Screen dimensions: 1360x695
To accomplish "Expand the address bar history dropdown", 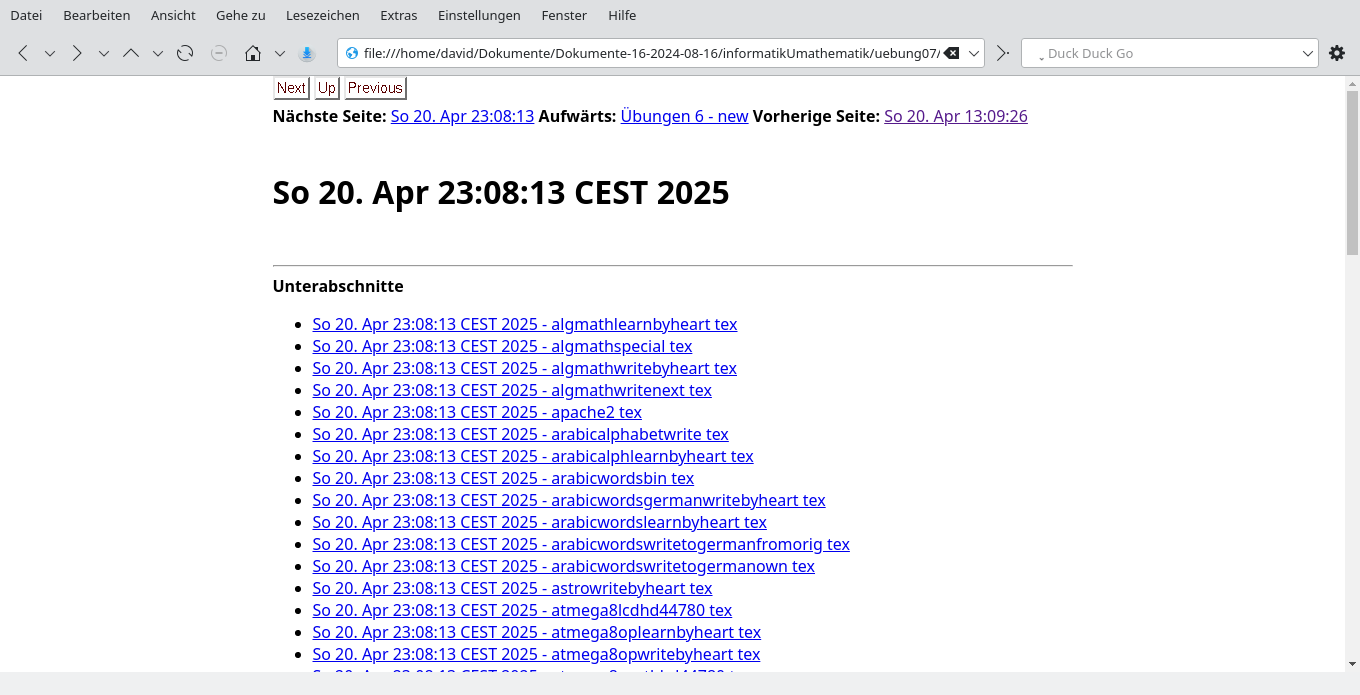I will pyautogui.click(x=974, y=53).
